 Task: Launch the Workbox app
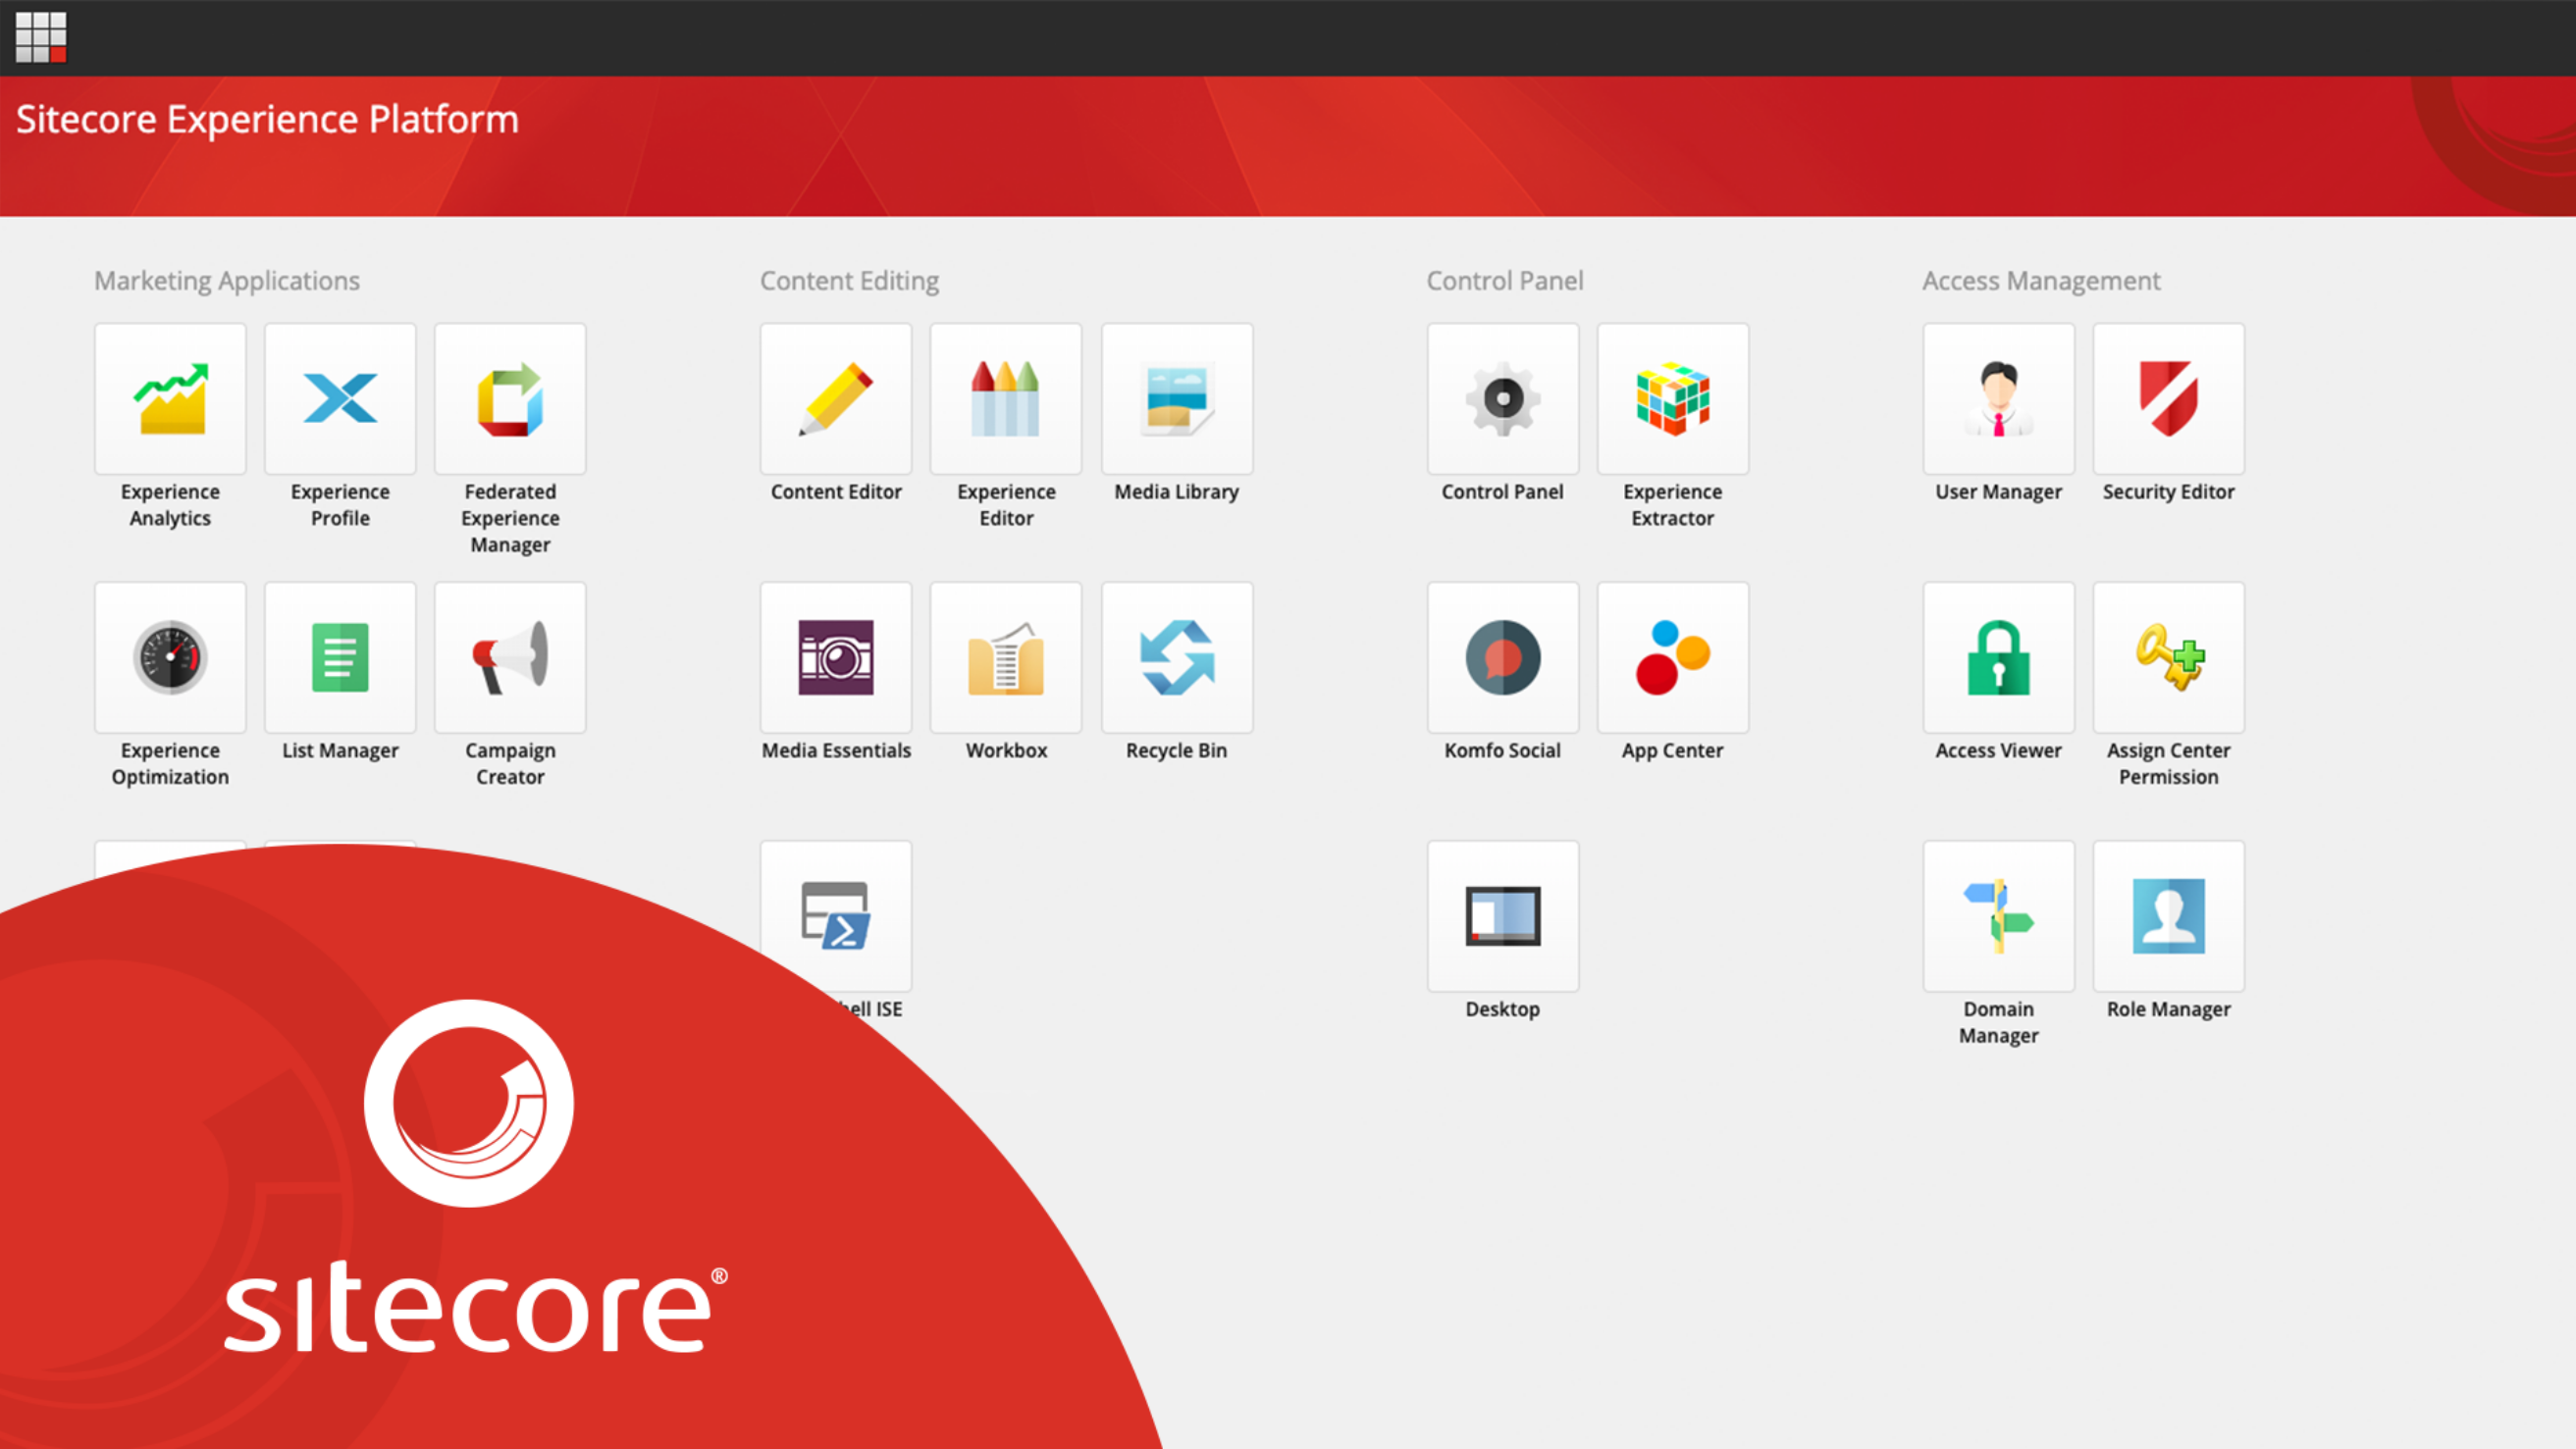(x=1006, y=658)
